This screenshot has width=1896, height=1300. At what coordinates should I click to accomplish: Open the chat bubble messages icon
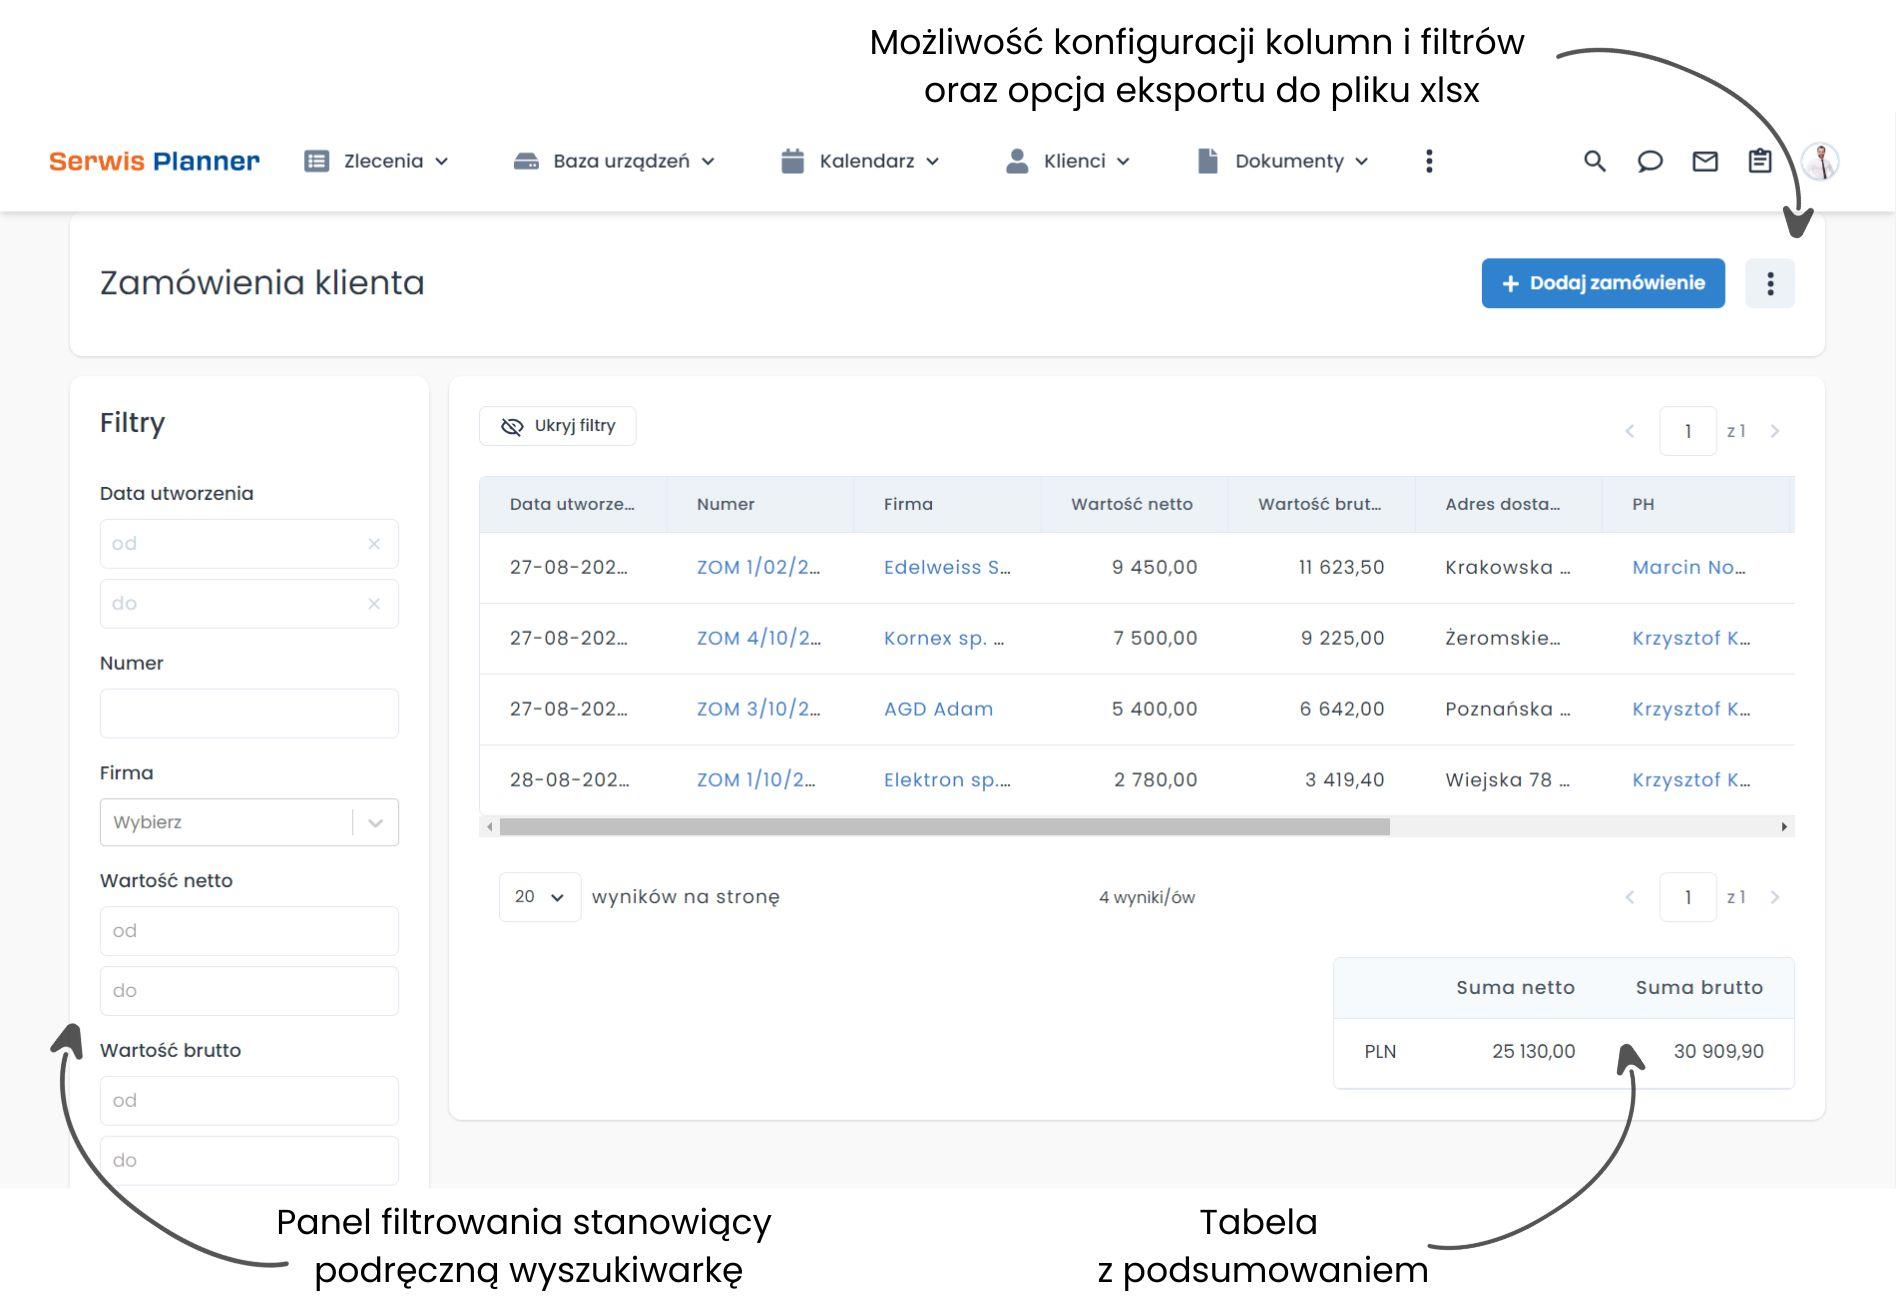pos(1649,161)
